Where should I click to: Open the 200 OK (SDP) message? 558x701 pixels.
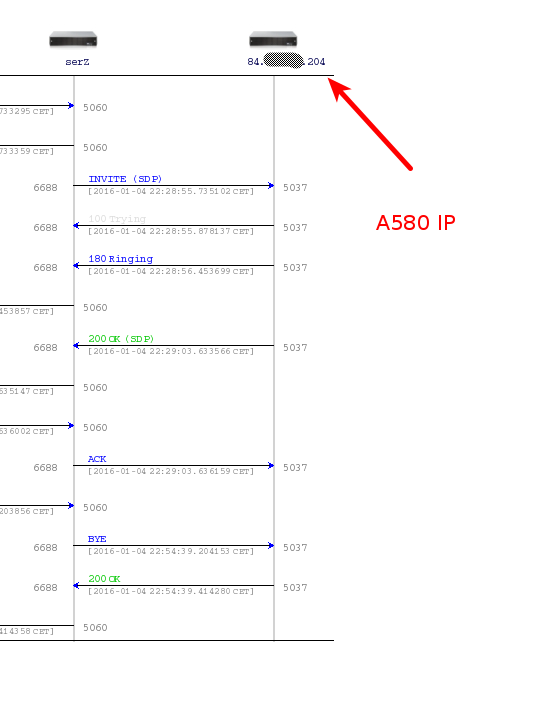(x=121, y=339)
